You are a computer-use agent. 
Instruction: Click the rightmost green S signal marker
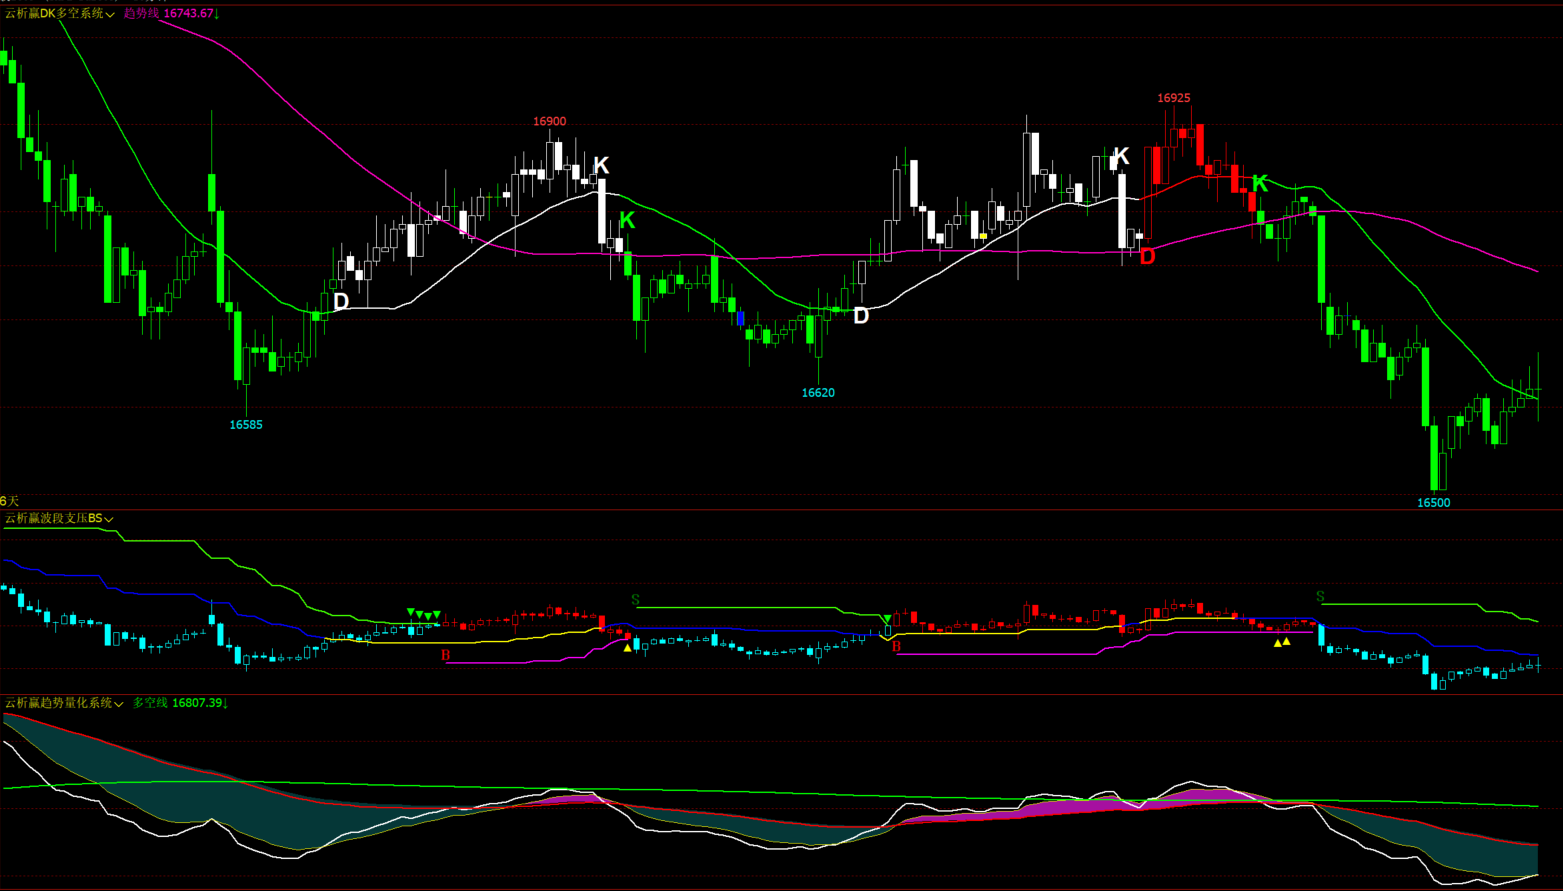click(x=1320, y=597)
